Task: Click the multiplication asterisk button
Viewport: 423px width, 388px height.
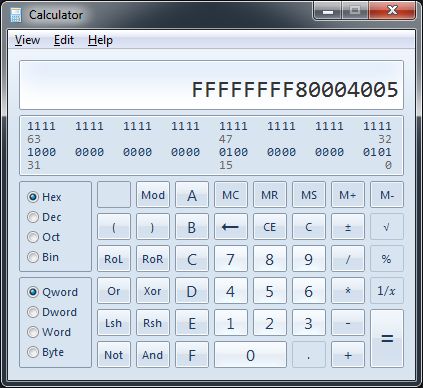Action: (348, 291)
